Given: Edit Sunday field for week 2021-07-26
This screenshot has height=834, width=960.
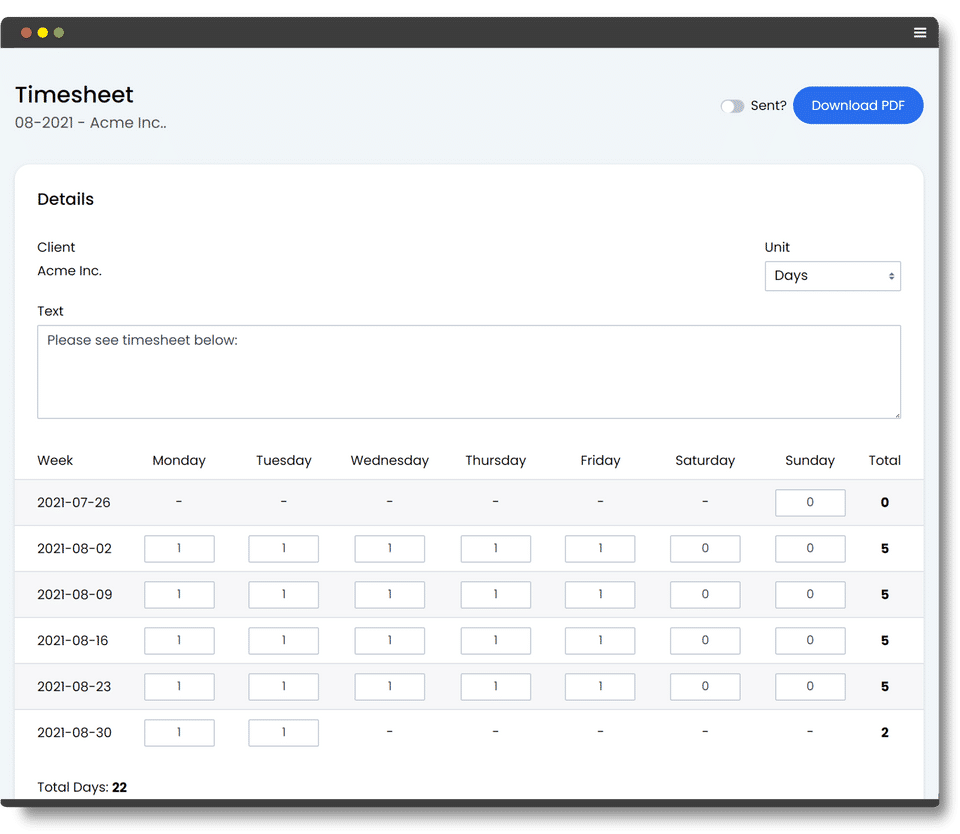Looking at the screenshot, I should tap(810, 503).
